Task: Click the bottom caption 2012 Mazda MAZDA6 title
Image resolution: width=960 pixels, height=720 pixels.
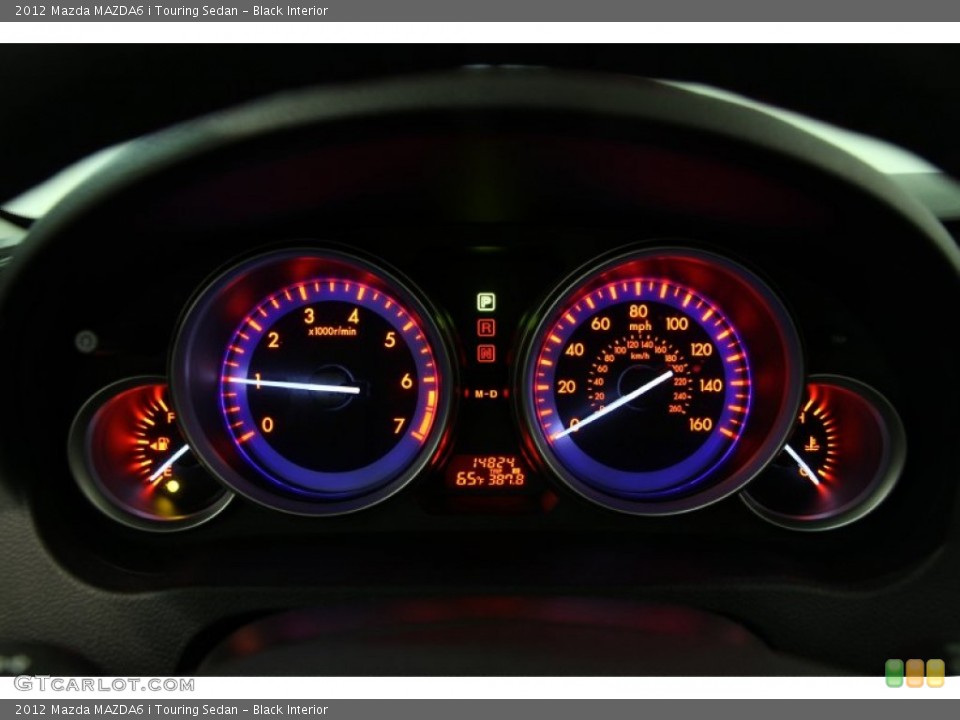Action: click(171, 710)
